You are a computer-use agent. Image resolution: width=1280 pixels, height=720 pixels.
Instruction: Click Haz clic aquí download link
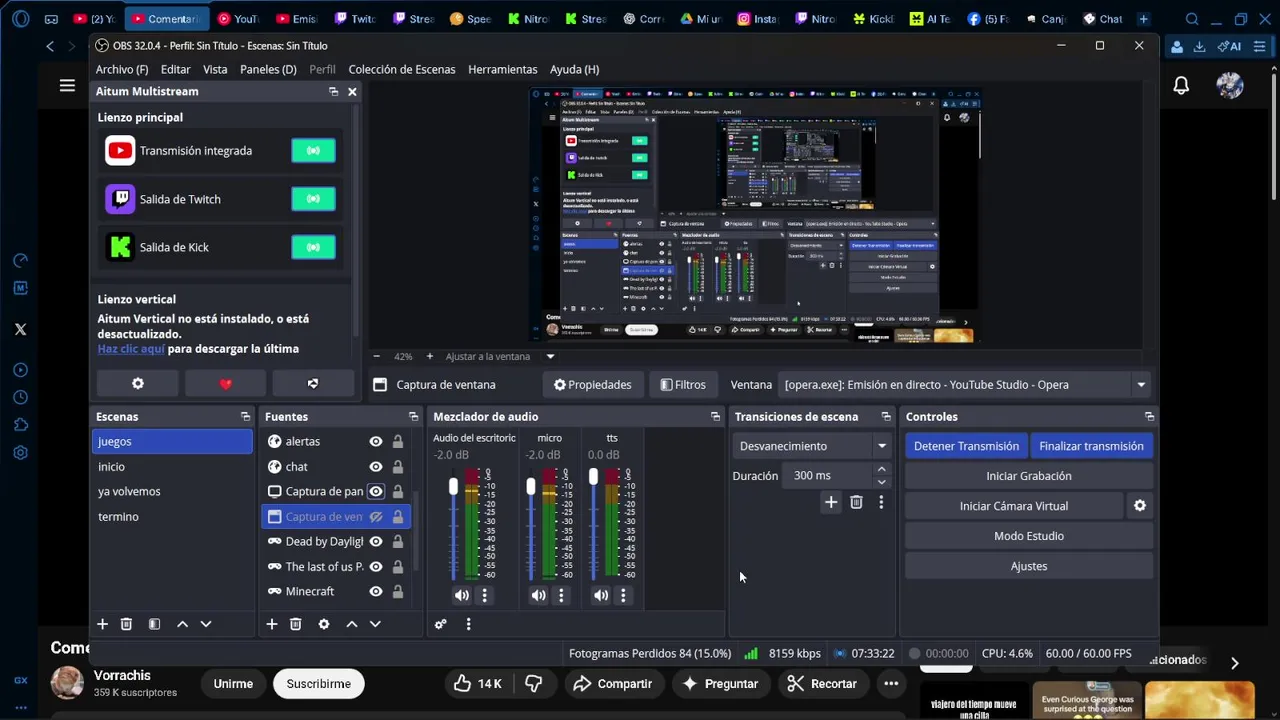point(131,349)
